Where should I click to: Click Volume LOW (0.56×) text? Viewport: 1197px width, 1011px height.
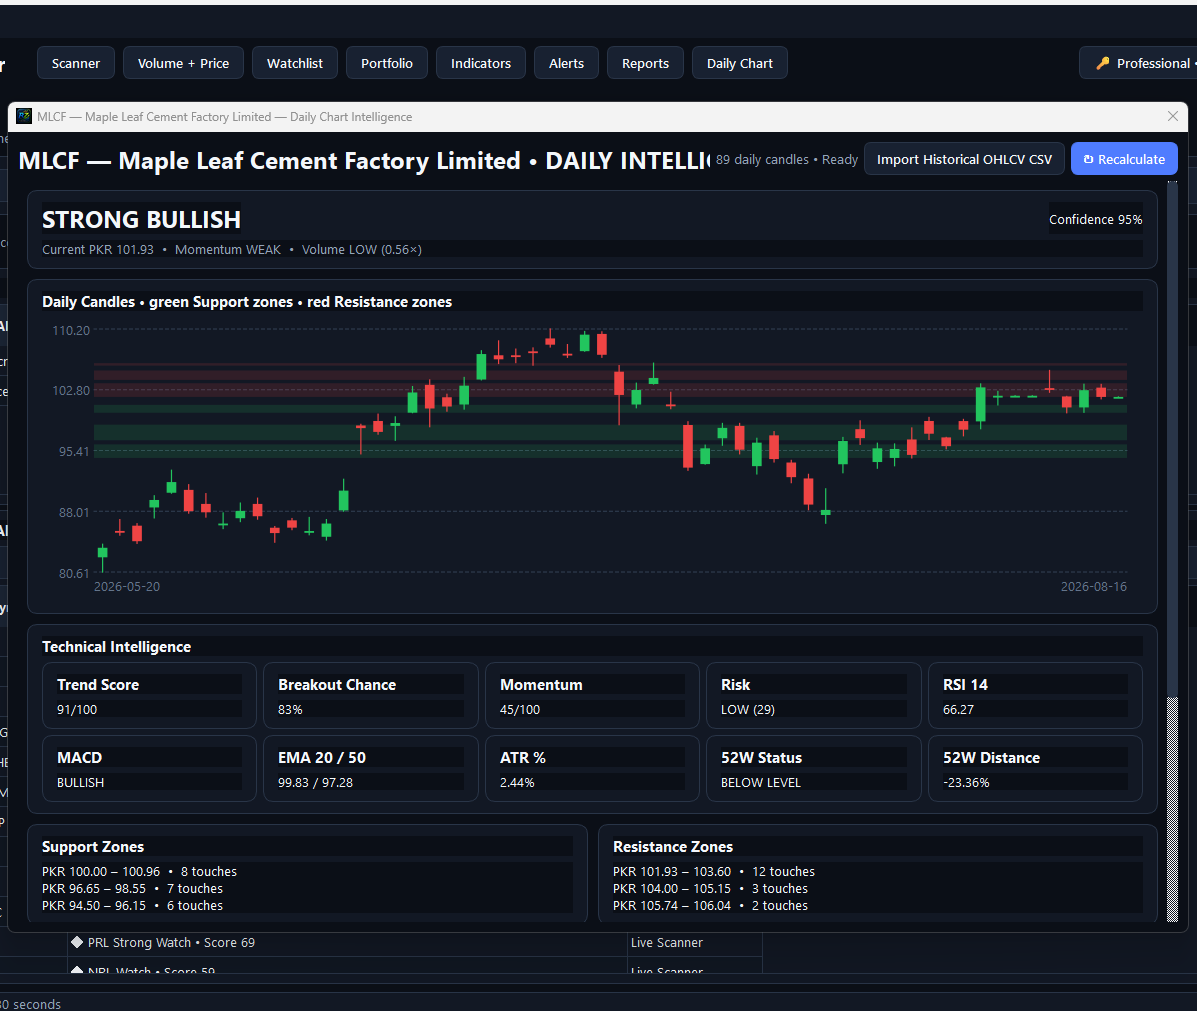tap(362, 250)
